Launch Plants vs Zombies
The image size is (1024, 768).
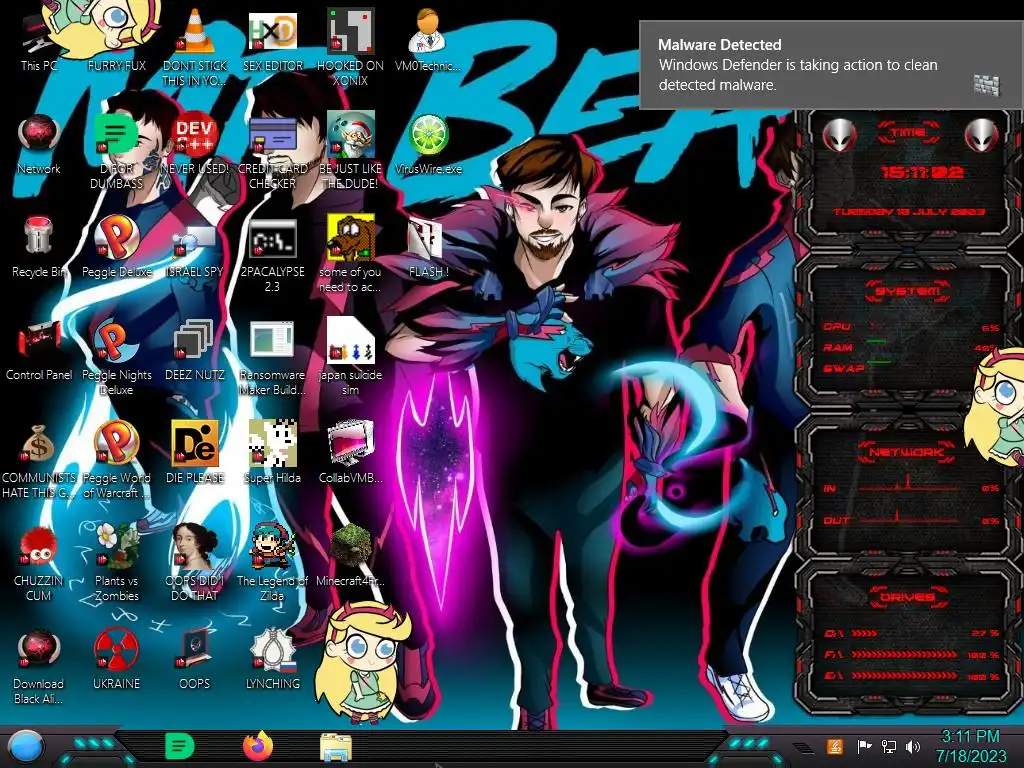tap(116, 564)
